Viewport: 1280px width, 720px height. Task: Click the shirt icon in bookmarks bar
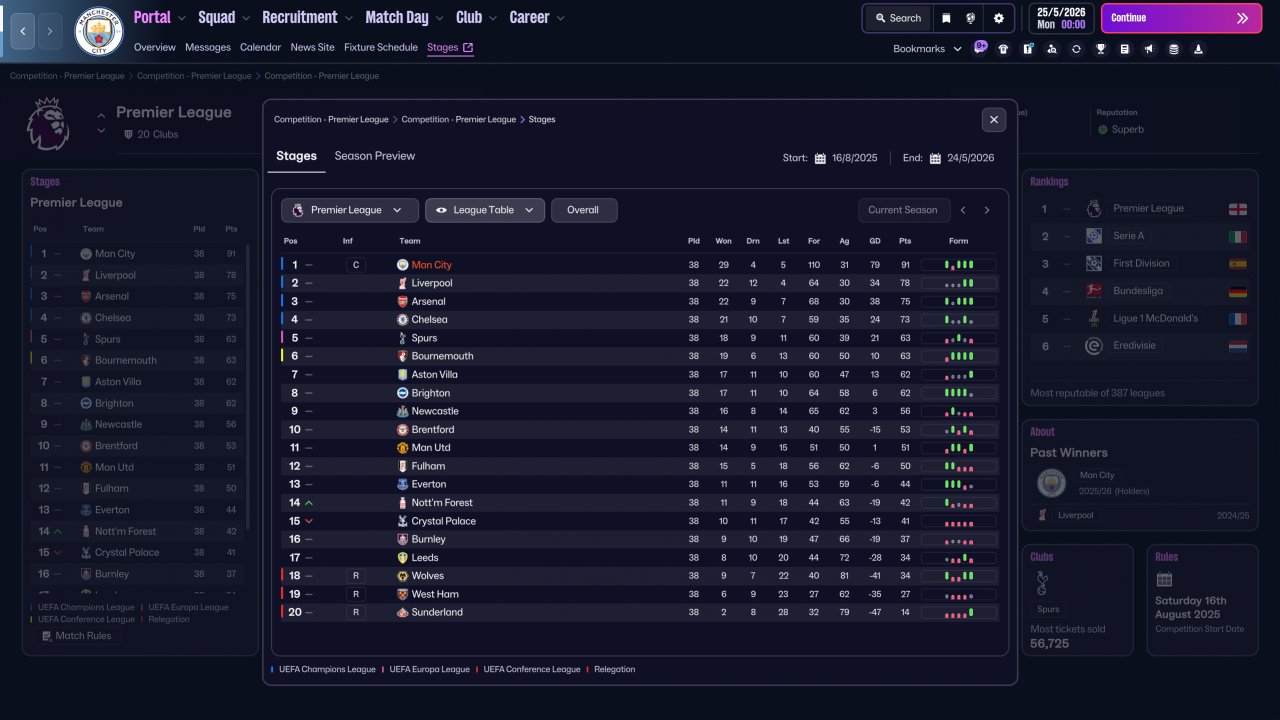(x=1004, y=49)
